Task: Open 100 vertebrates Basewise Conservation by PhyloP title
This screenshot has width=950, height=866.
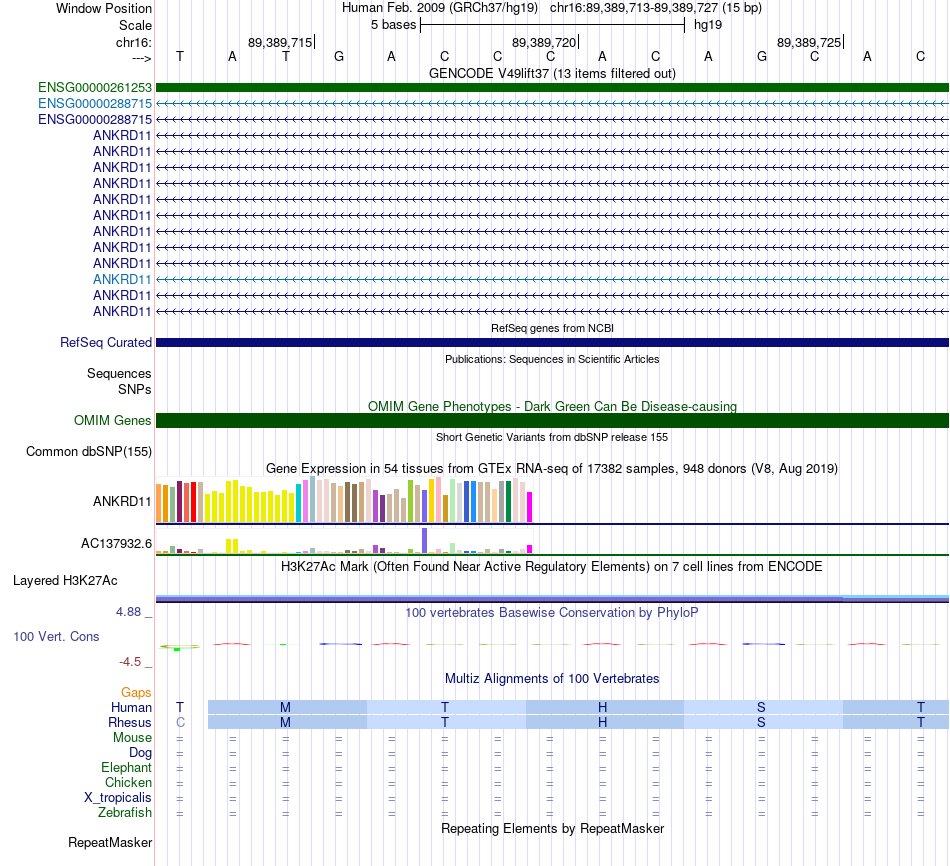Action: click(x=552, y=613)
